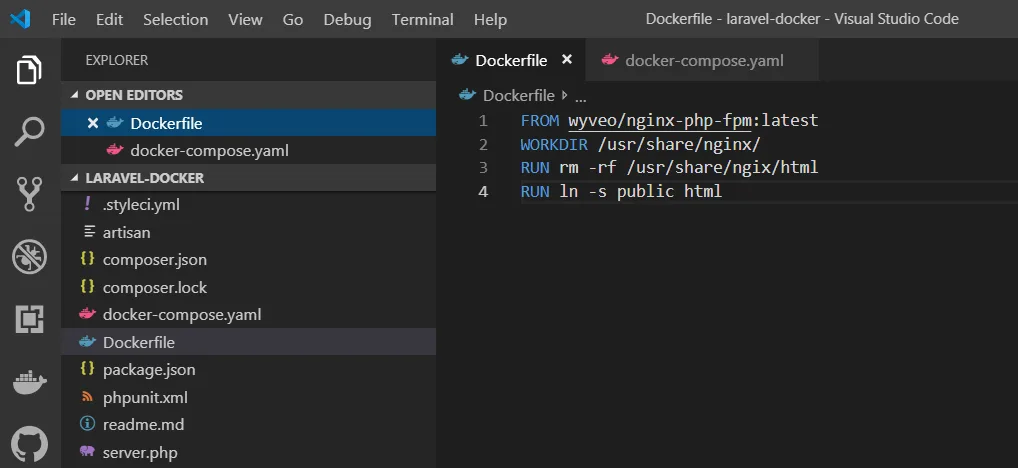Open composer.lock from the file tree
Image resolution: width=1018 pixels, height=468 pixels.
coord(249,287)
